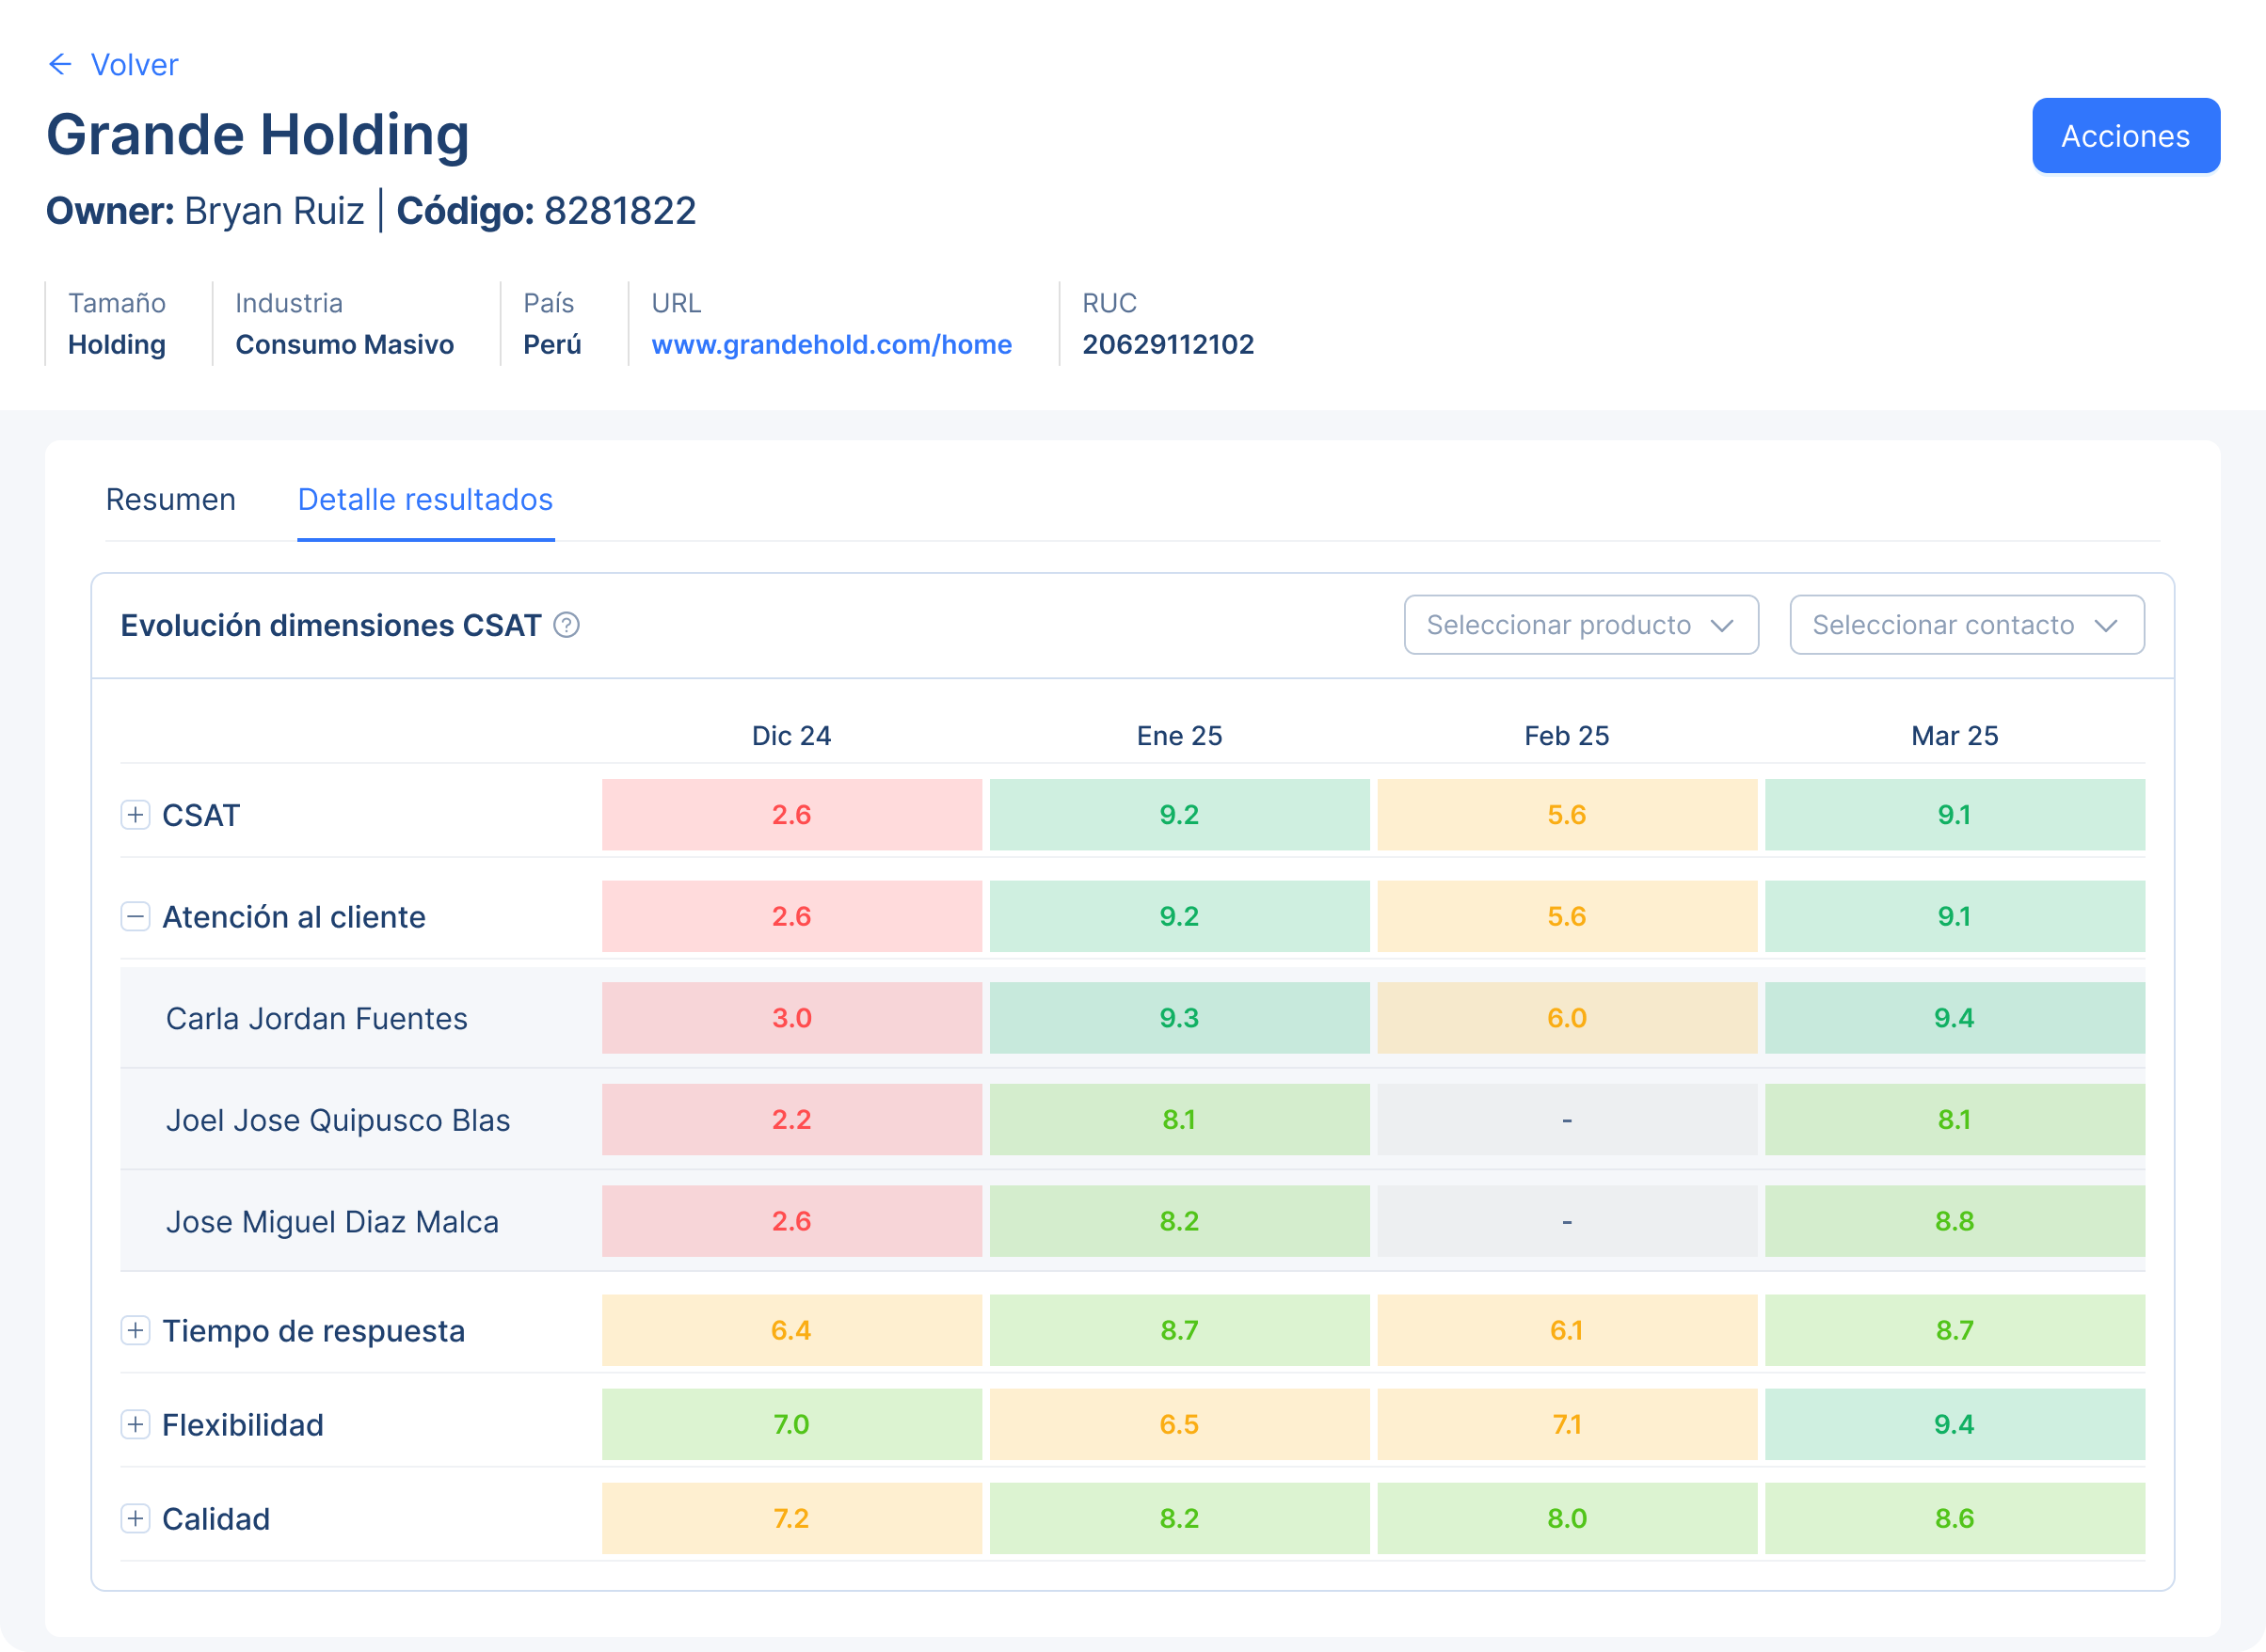
Task: Click the Volver link text
Action: [x=134, y=65]
